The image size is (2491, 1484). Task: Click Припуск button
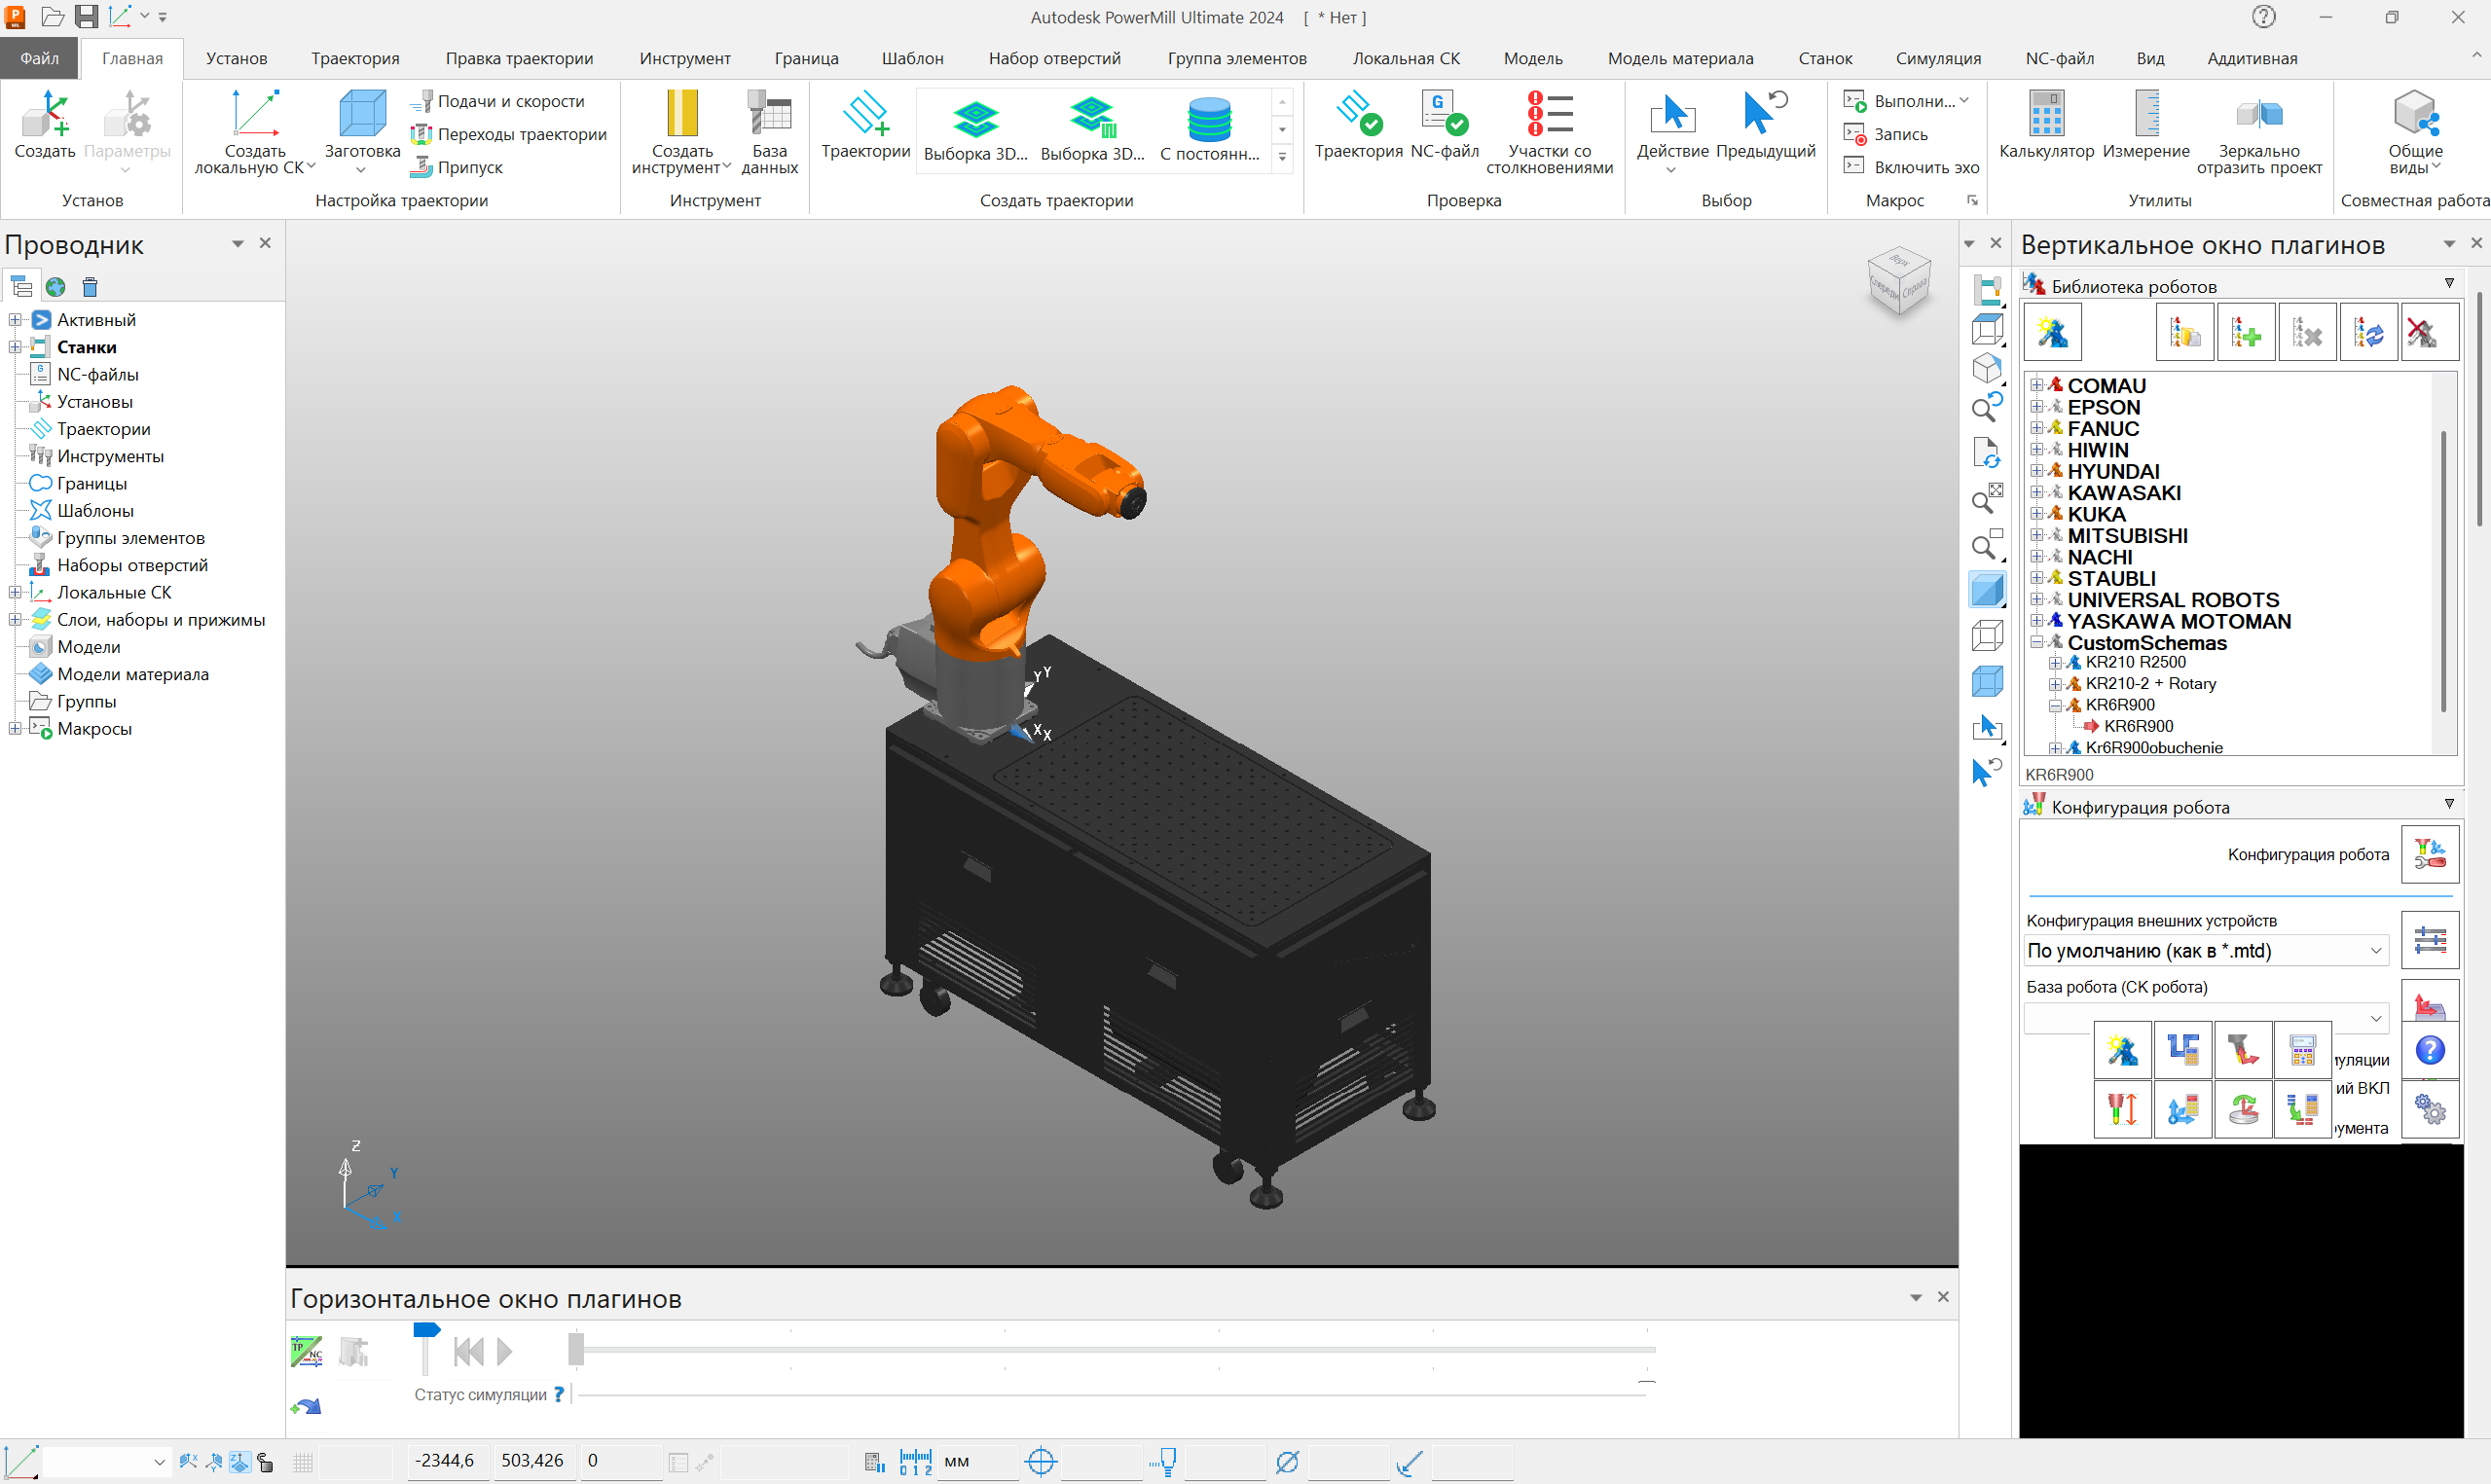click(x=457, y=167)
